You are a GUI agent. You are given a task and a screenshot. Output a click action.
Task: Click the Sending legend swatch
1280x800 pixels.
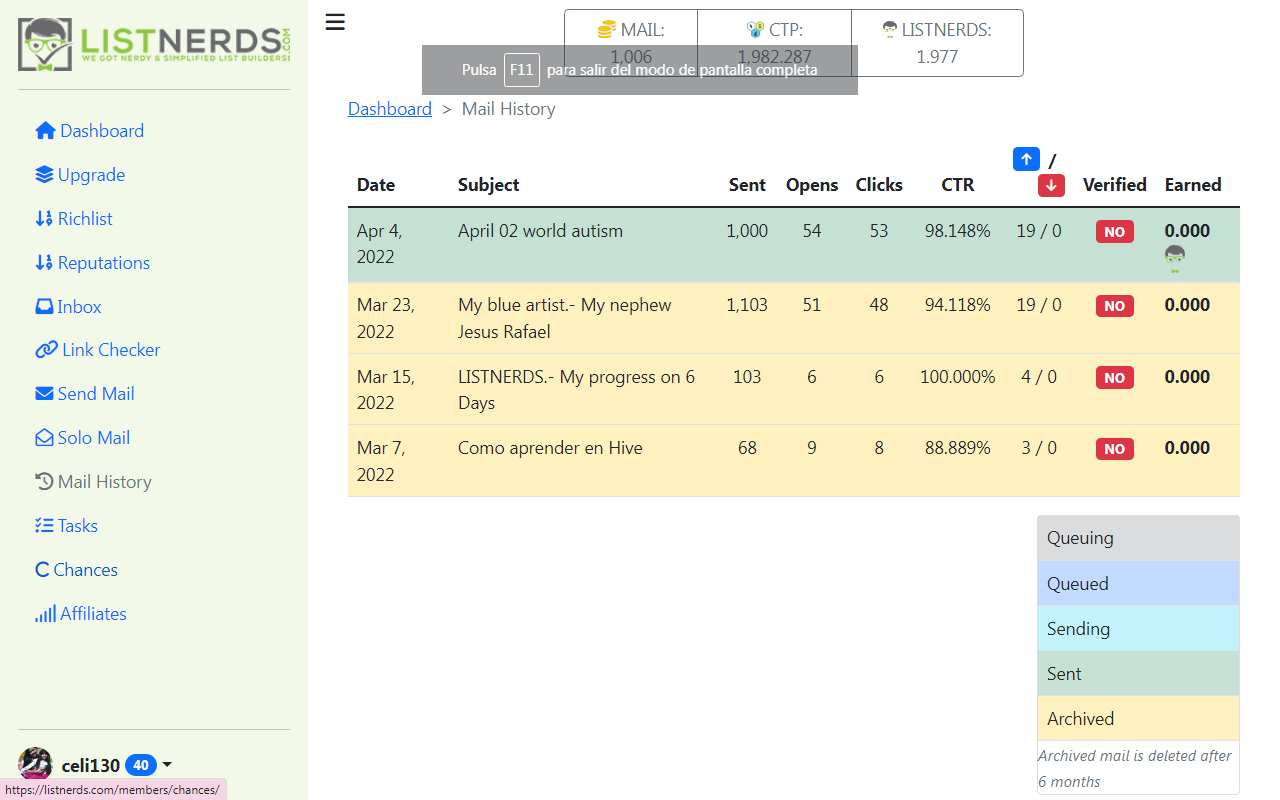tap(1138, 629)
